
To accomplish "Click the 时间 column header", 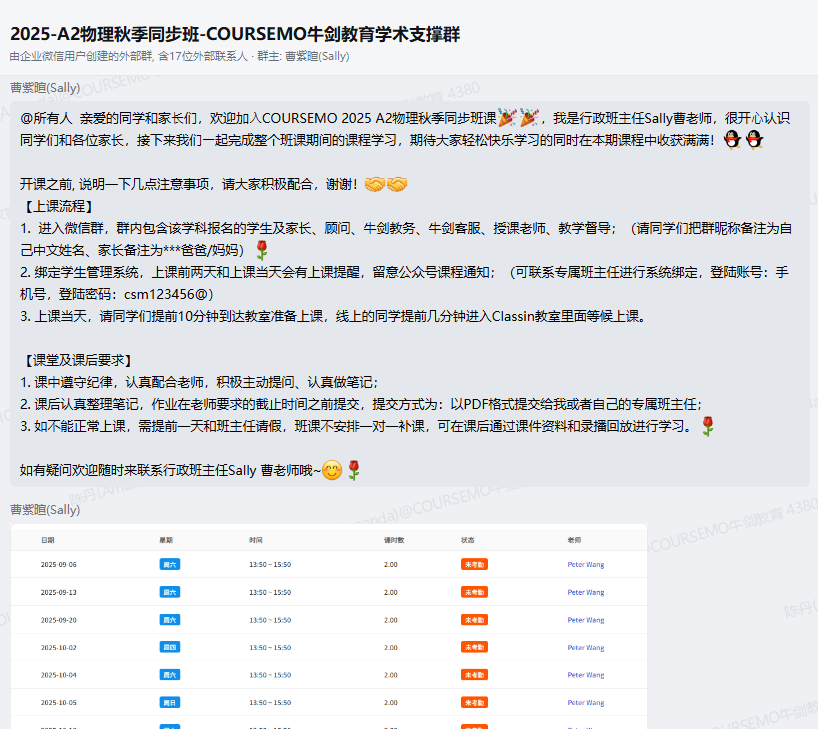I will [256, 540].
